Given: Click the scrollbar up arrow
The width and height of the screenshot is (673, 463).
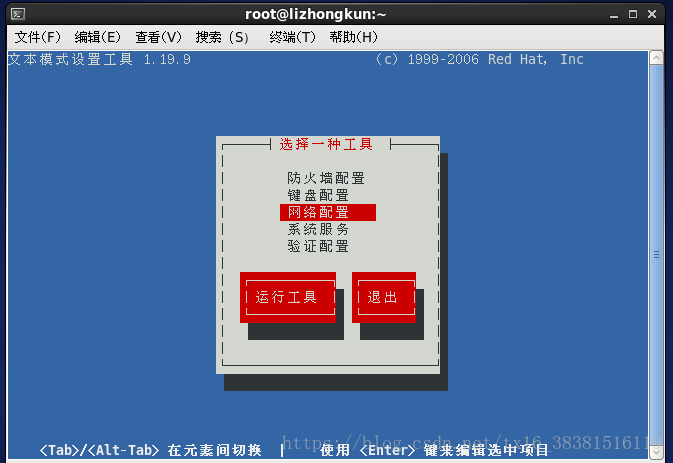Looking at the screenshot, I should [x=656, y=58].
